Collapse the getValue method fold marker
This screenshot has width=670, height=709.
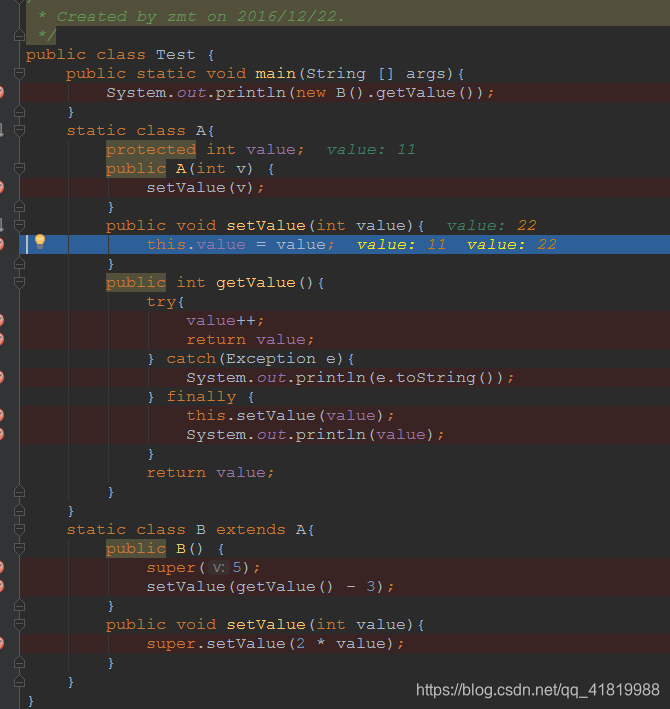[19, 282]
